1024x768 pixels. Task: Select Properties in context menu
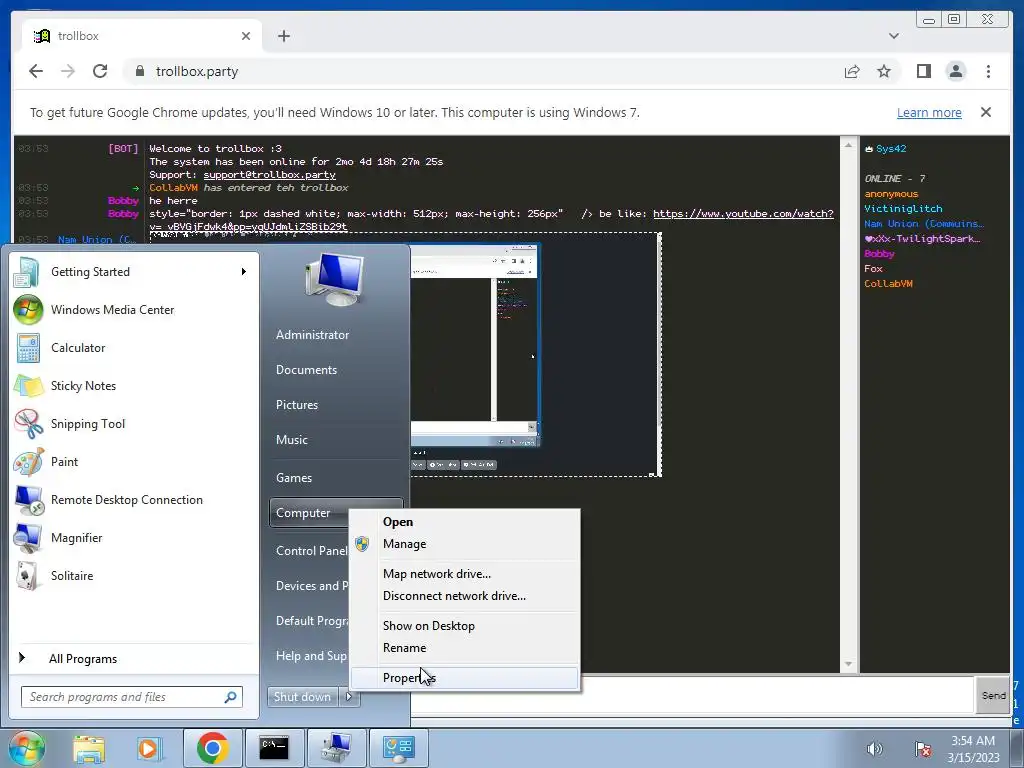coord(465,678)
